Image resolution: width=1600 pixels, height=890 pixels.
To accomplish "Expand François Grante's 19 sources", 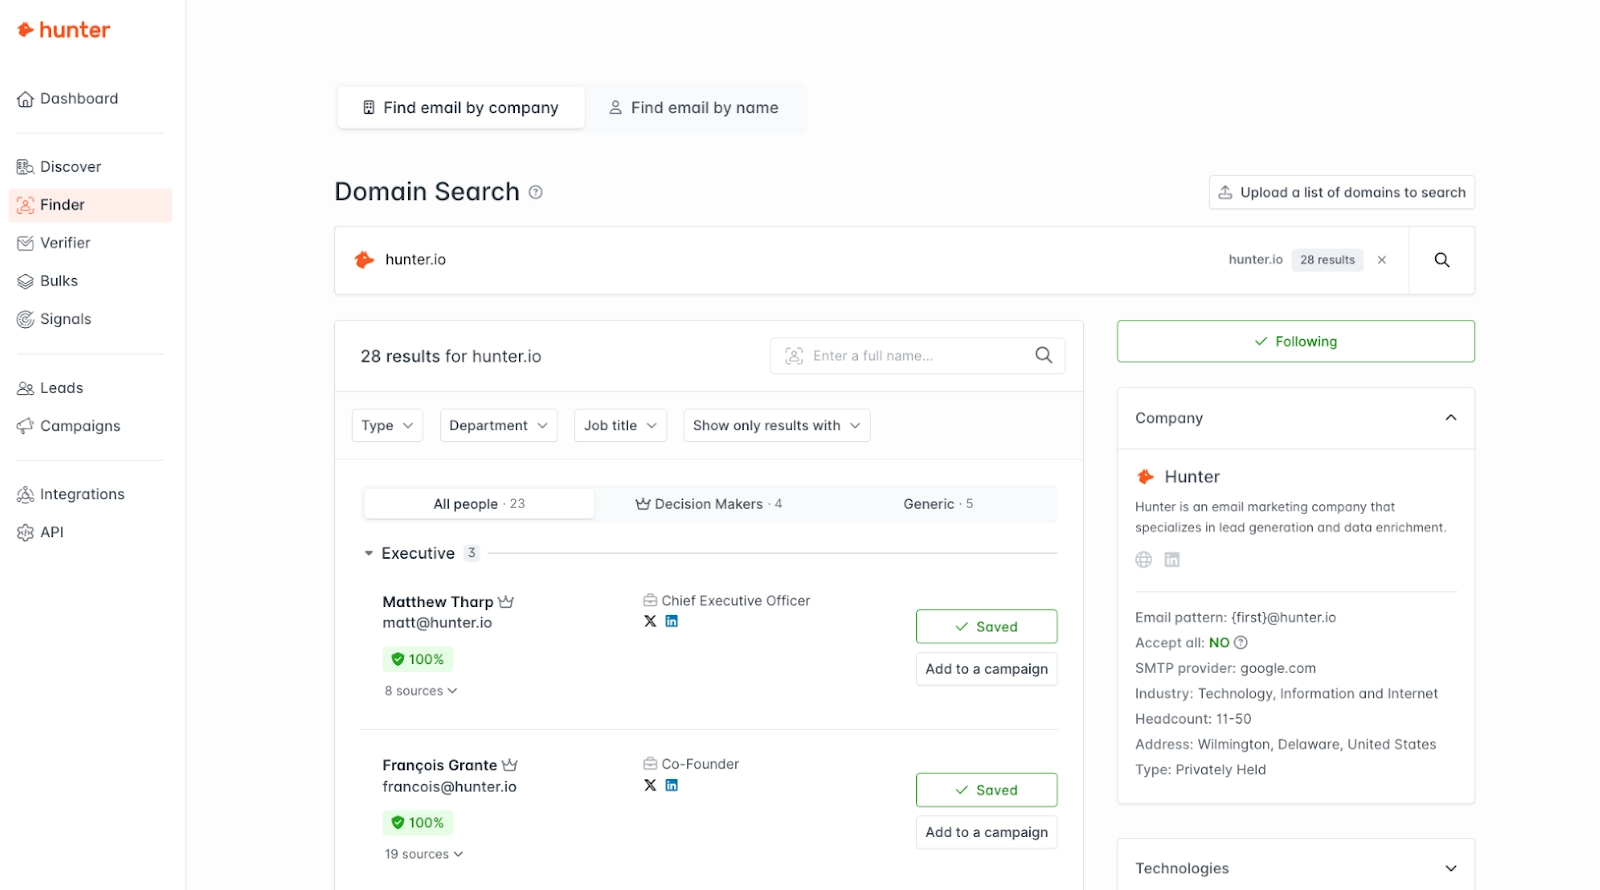I will point(424,854).
